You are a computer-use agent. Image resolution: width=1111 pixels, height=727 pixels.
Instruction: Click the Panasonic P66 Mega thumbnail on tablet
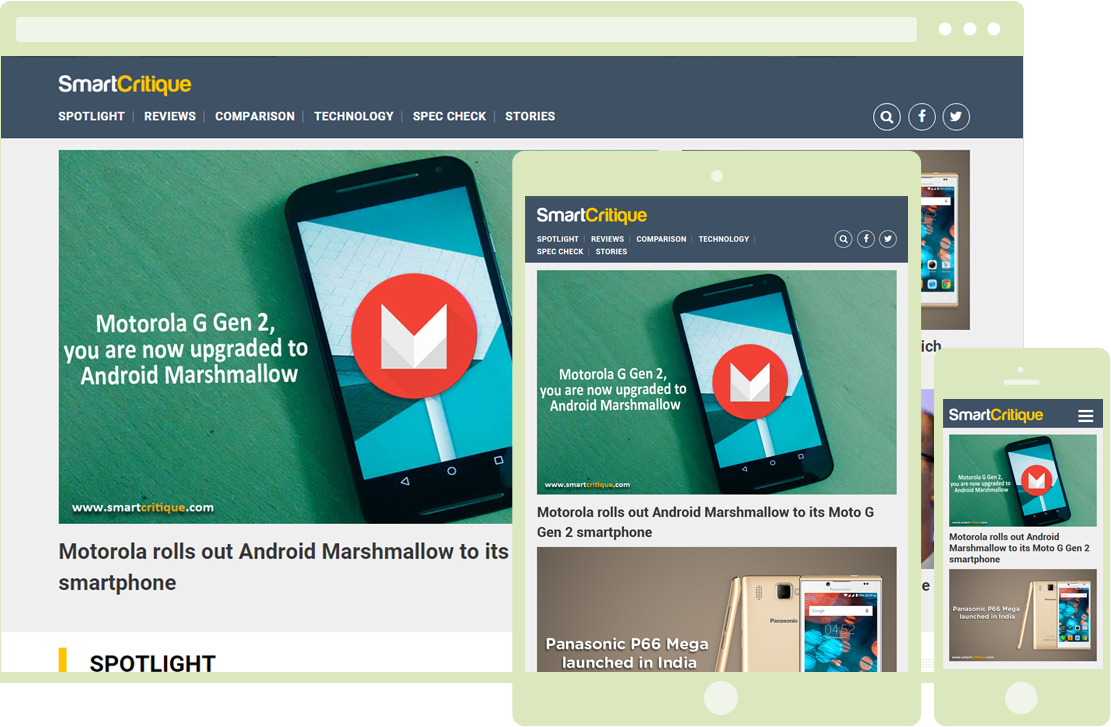[x=716, y=610]
